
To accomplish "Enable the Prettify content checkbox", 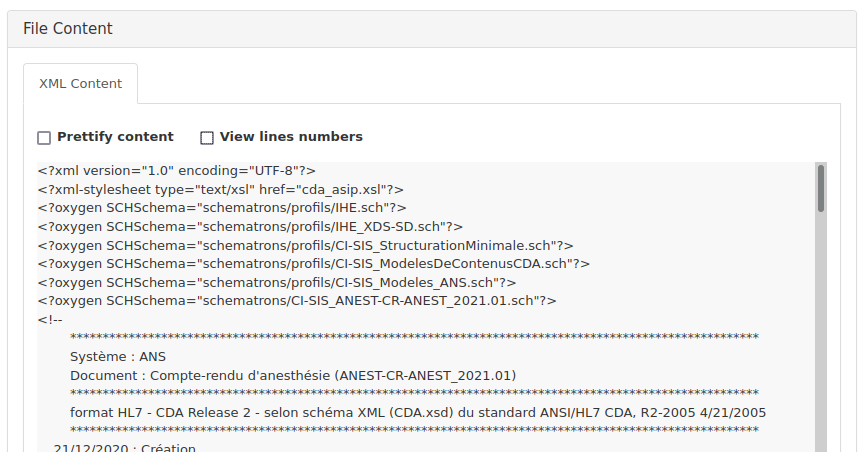I will 44,137.
